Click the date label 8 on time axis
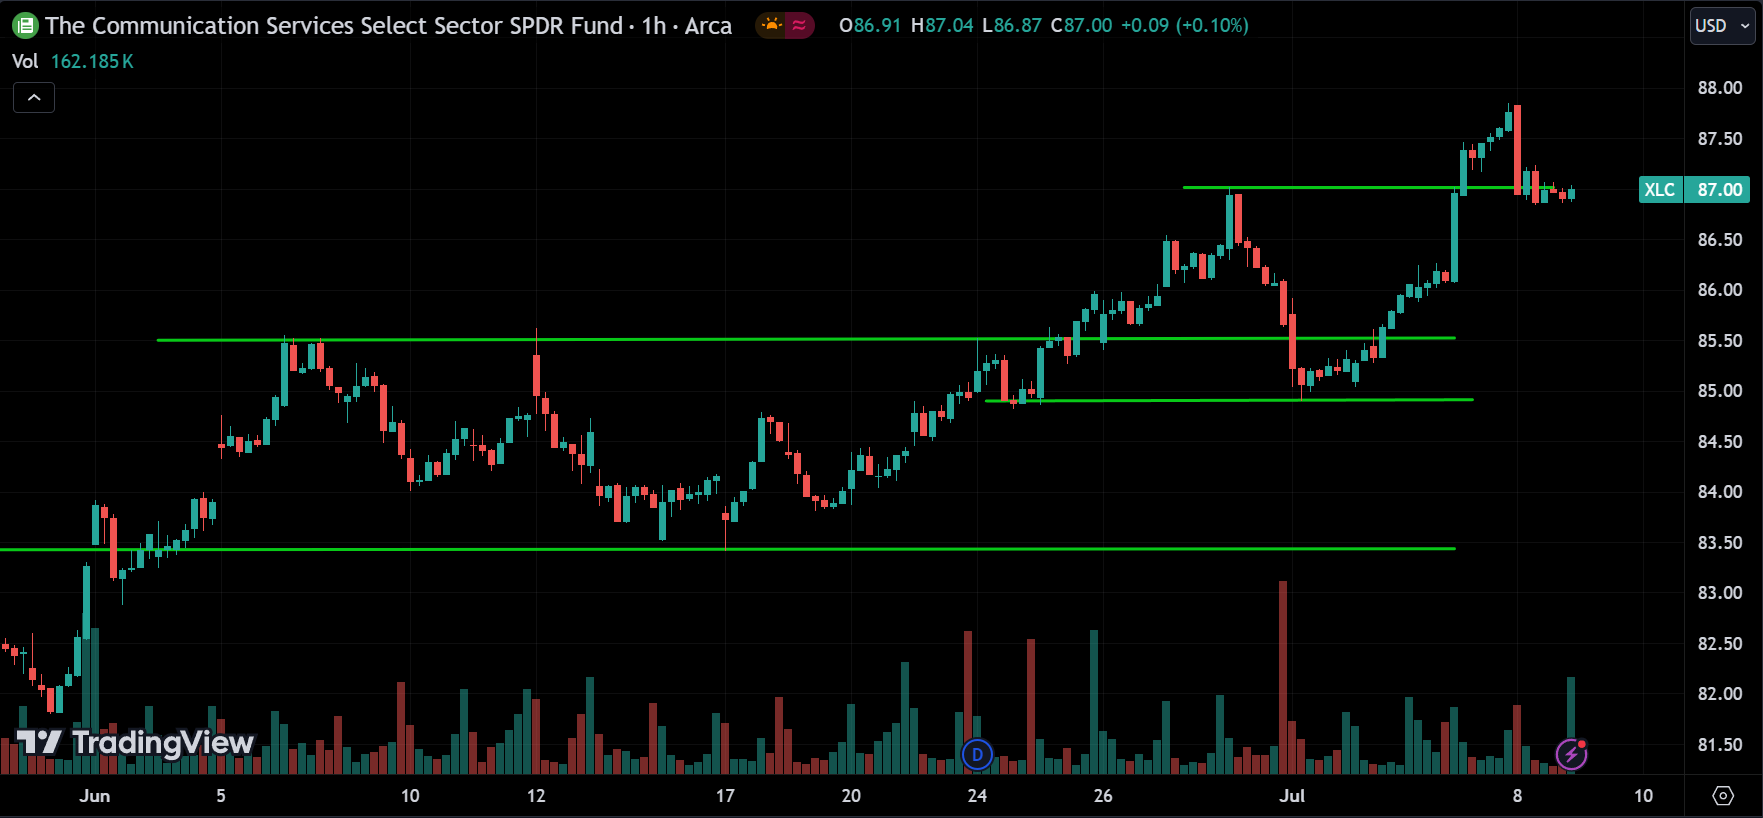The image size is (1763, 818). point(1517,796)
